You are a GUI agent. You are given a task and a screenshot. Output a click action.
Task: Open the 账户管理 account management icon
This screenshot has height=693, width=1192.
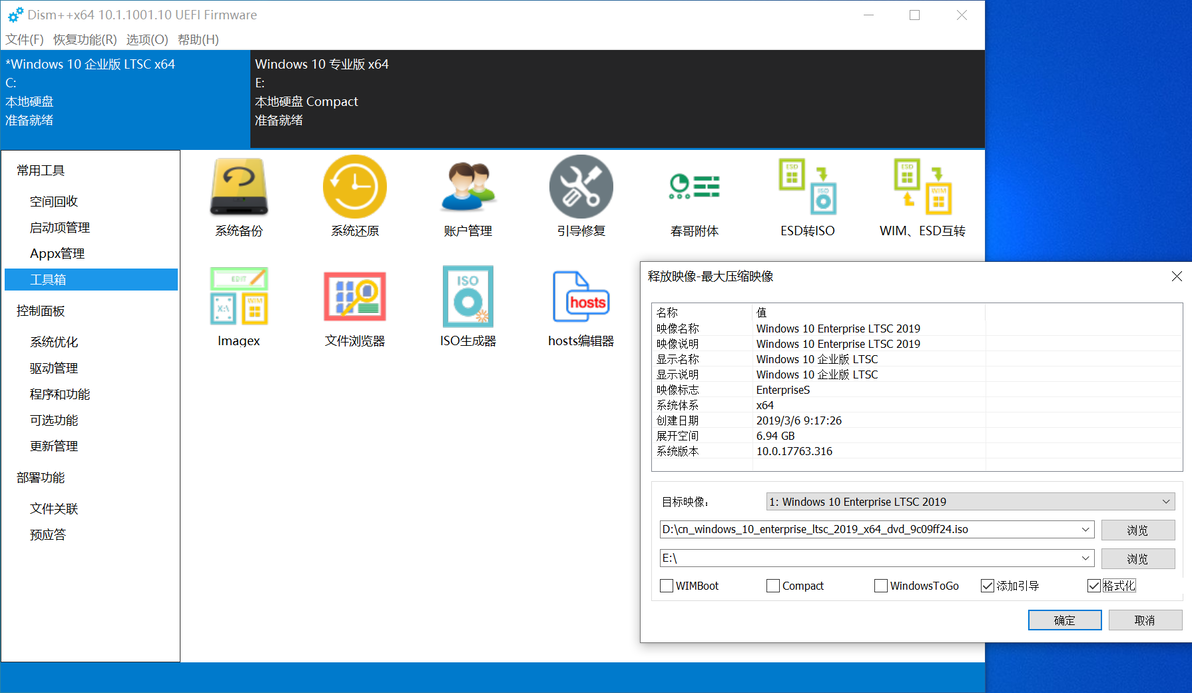click(x=468, y=197)
